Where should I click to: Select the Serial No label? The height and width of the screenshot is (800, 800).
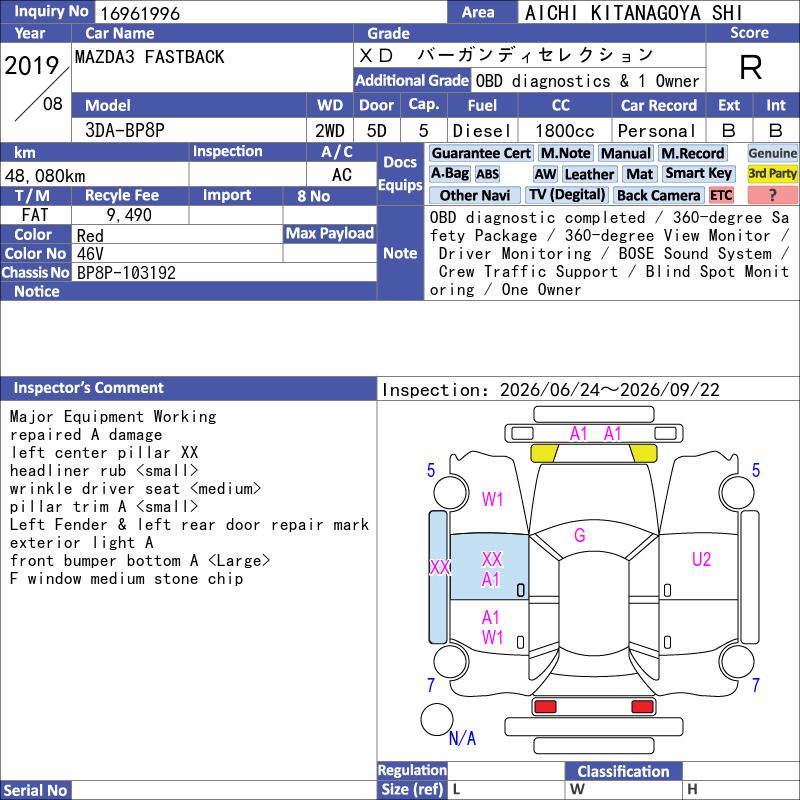click(36, 790)
